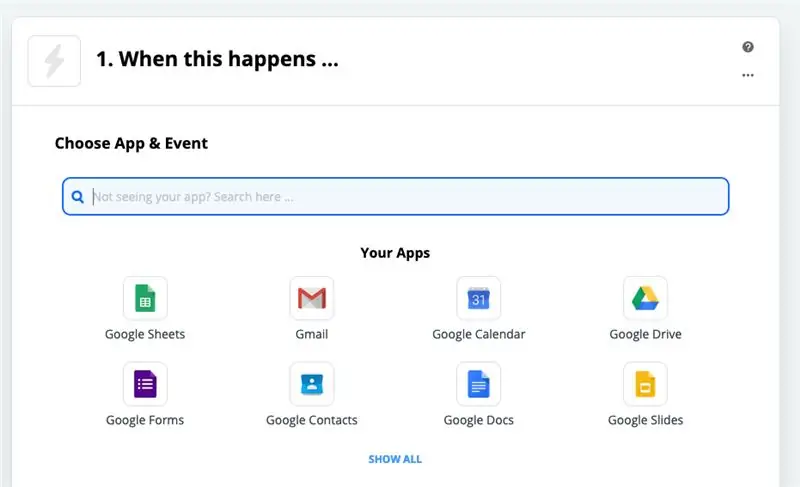Choose the Gmail envelope icon
This screenshot has height=487, width=800.
312,298
